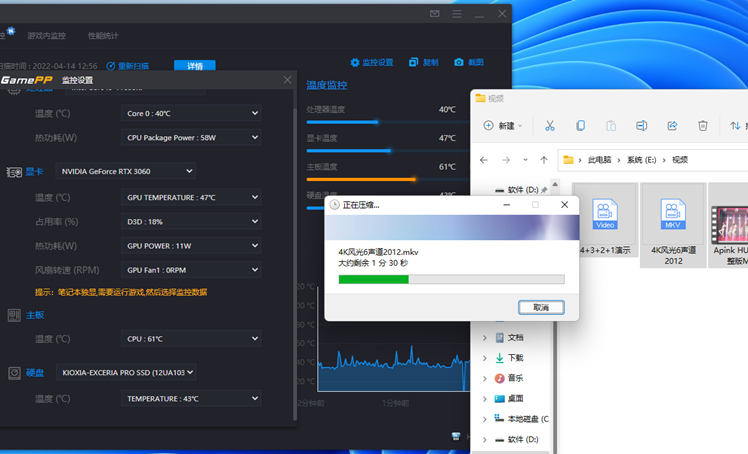The width and height of the screenshot is (748, 454).
Task: Open the hamburger menu in GamePP title bar
Action: [457, 14]
